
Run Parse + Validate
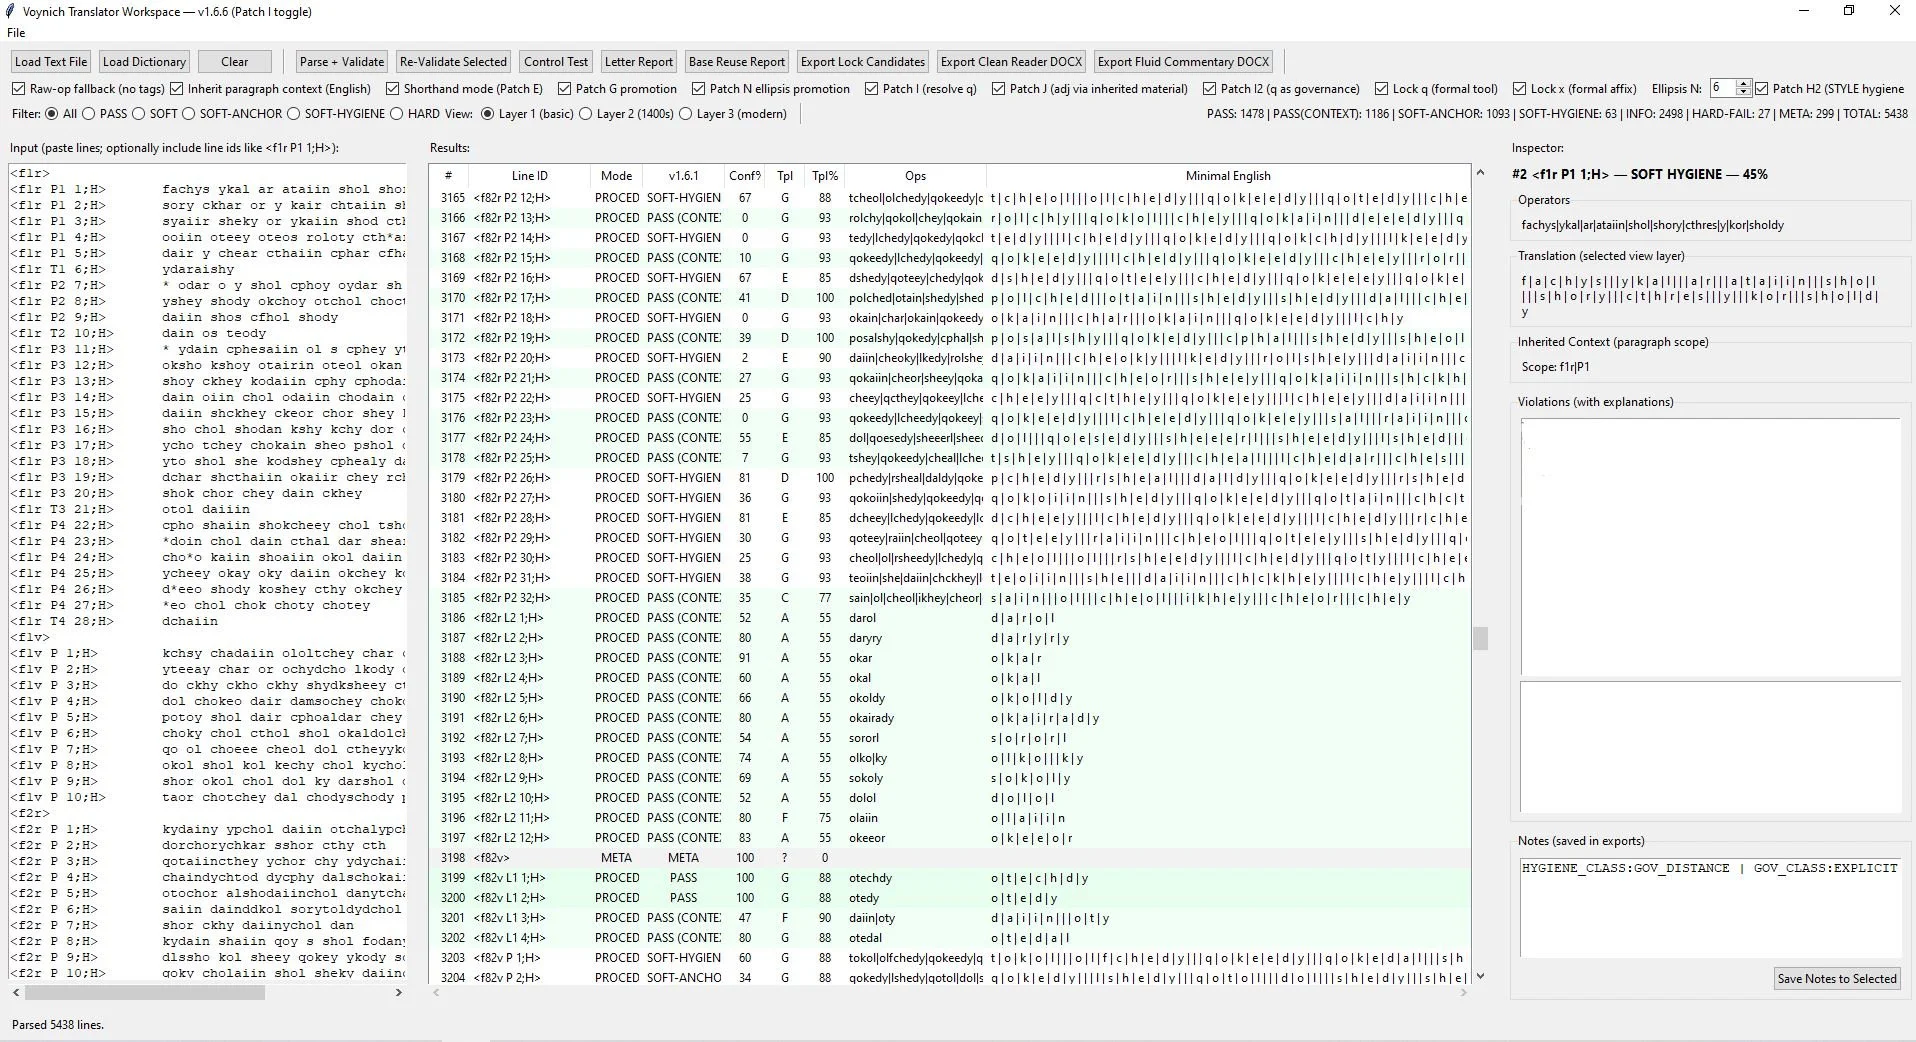(x=340, y=61)
